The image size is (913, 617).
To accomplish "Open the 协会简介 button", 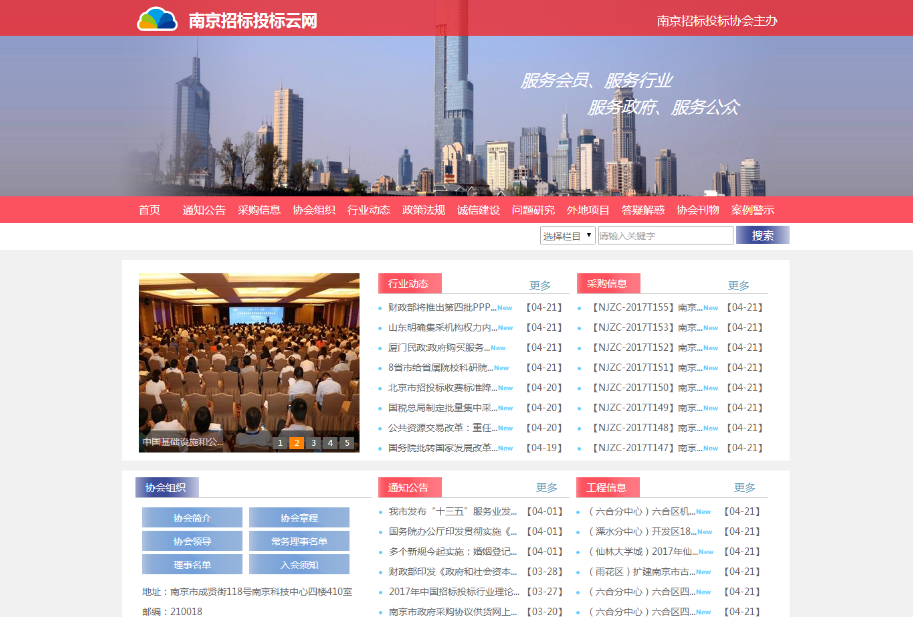I will 192,518.
